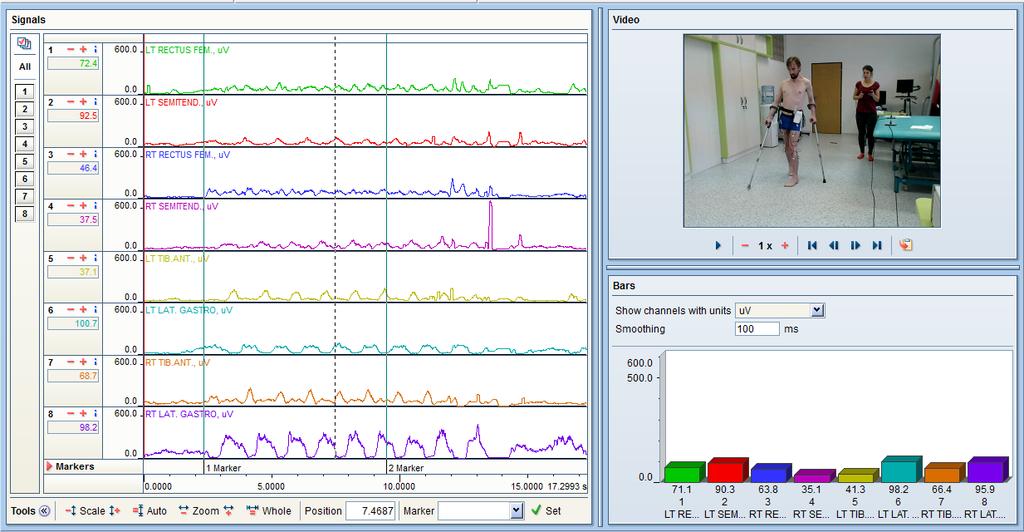Click plus icon on channel 6 row
The image size is (1024, 532).
84,309
